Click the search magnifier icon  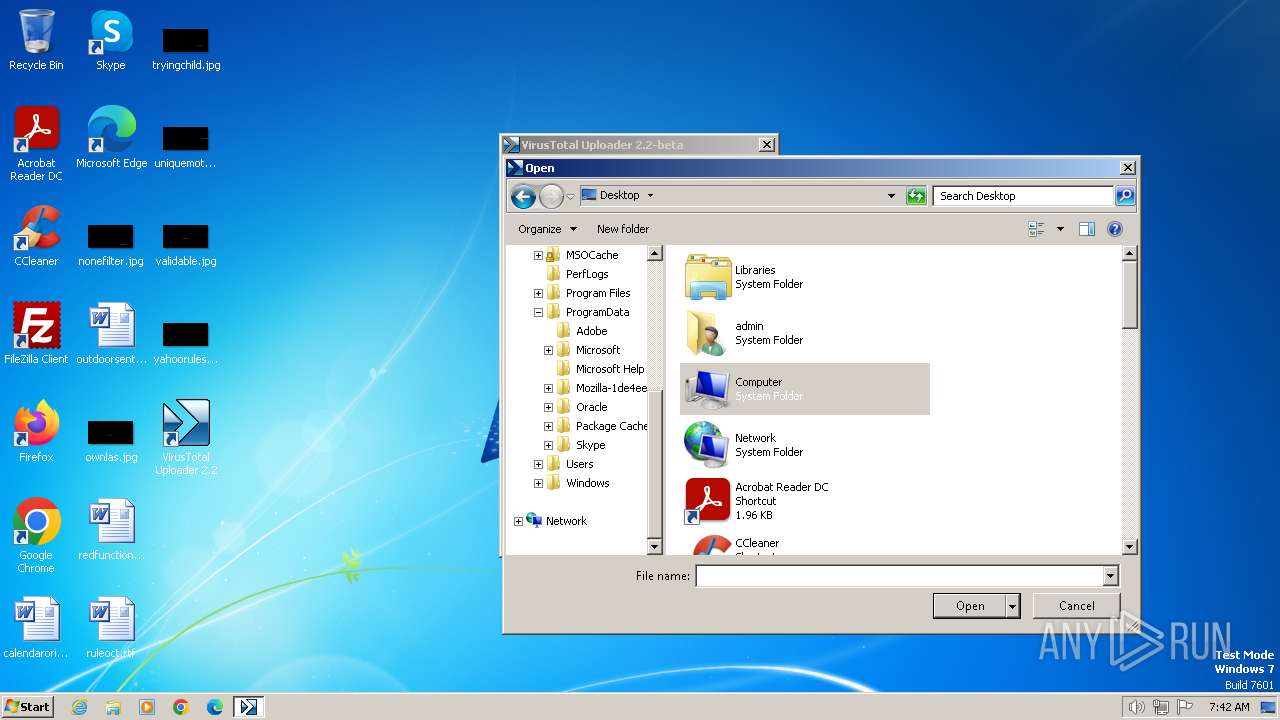[1125, 196]
